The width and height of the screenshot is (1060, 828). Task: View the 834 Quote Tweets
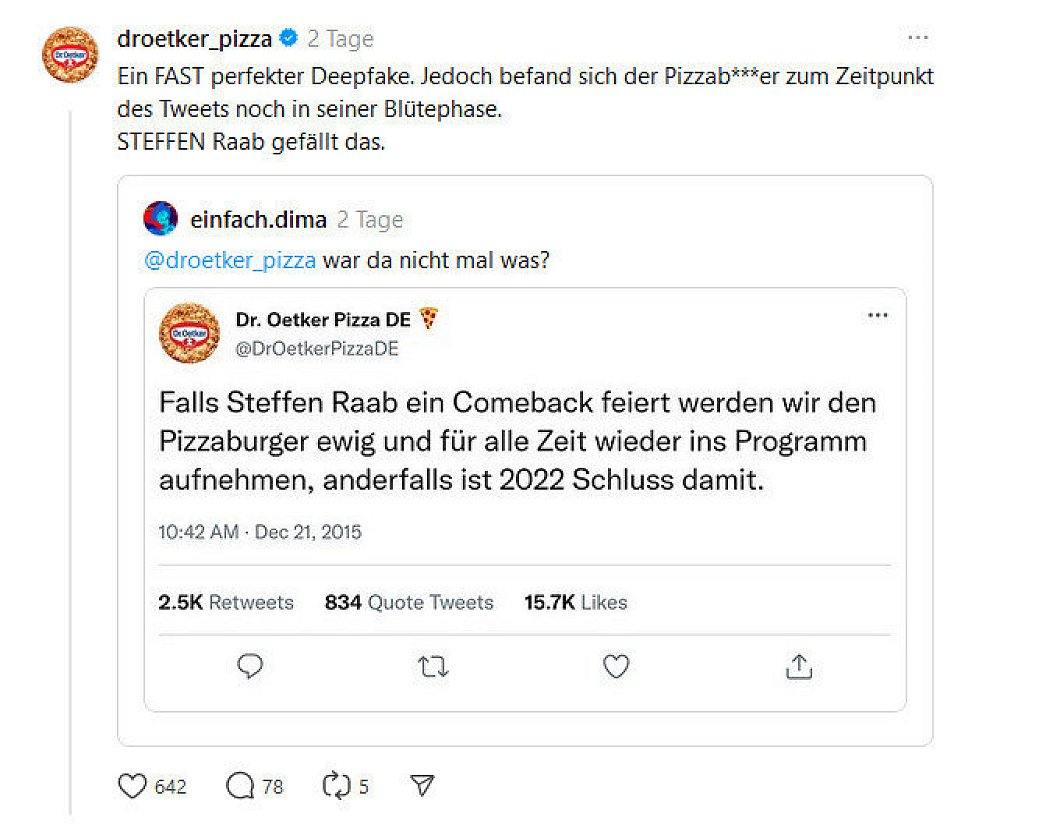409,602
